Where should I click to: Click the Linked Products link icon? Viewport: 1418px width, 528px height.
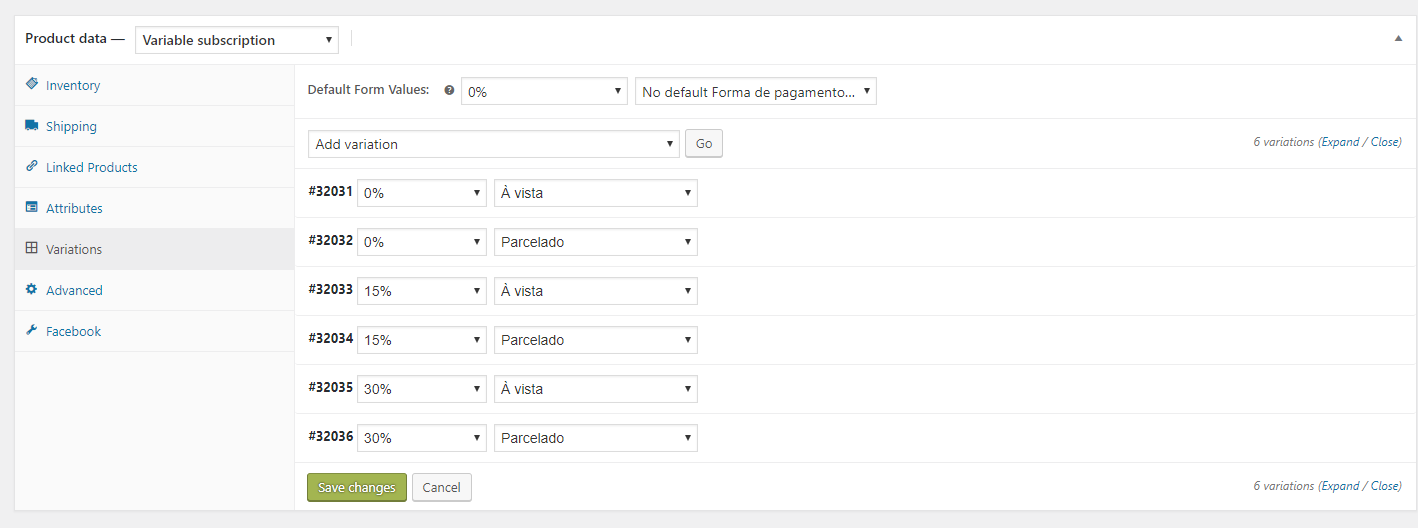point(32,167)
